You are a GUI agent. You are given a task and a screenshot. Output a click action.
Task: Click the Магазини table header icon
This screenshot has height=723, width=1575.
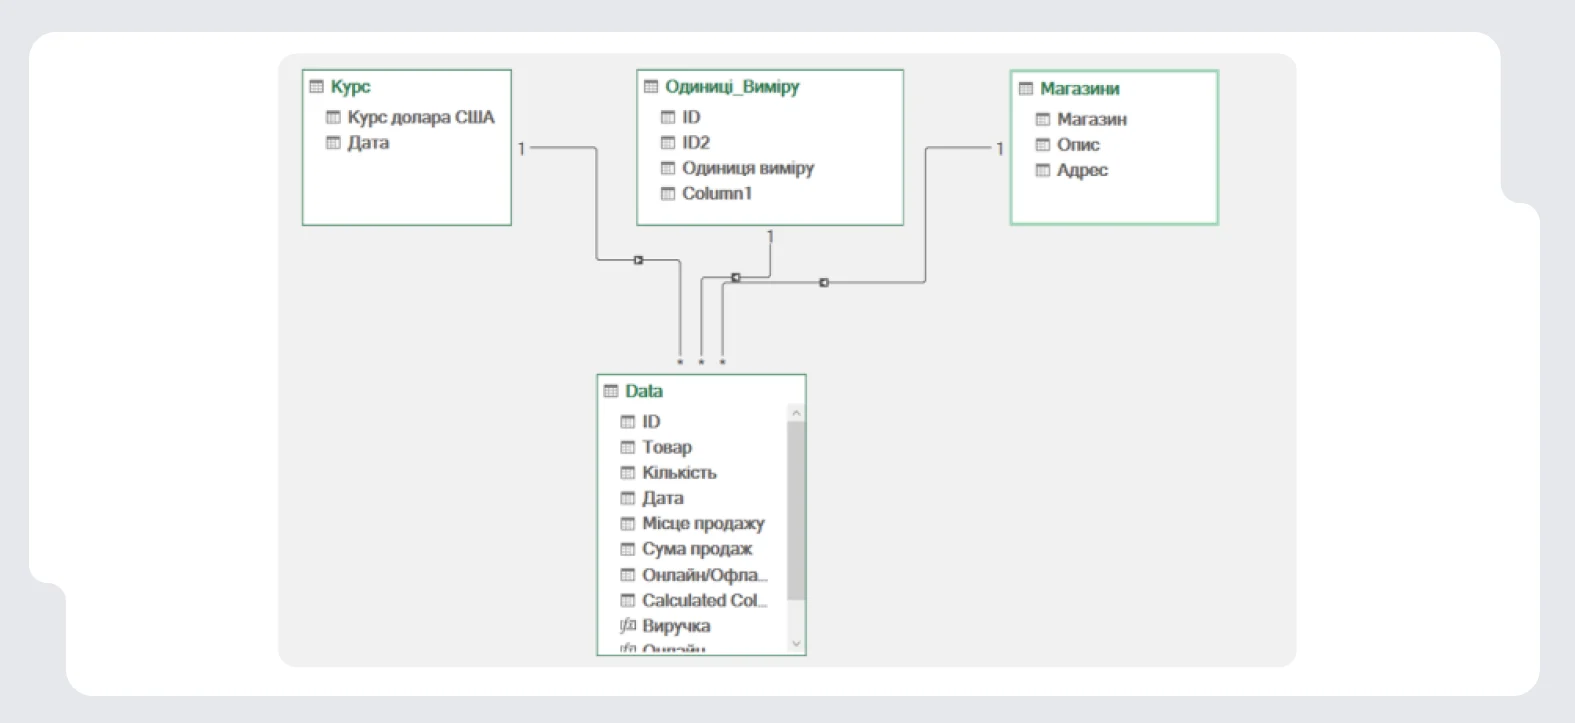coord(1026,89)
